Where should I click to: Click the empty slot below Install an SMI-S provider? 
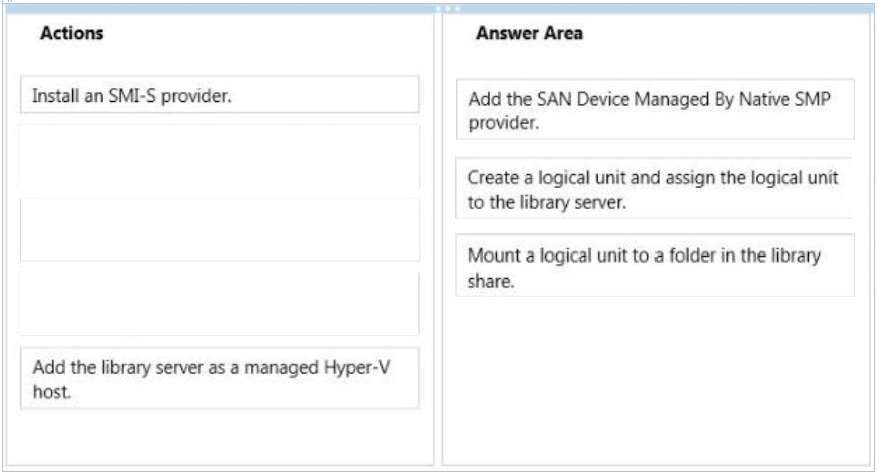point(220,158)
